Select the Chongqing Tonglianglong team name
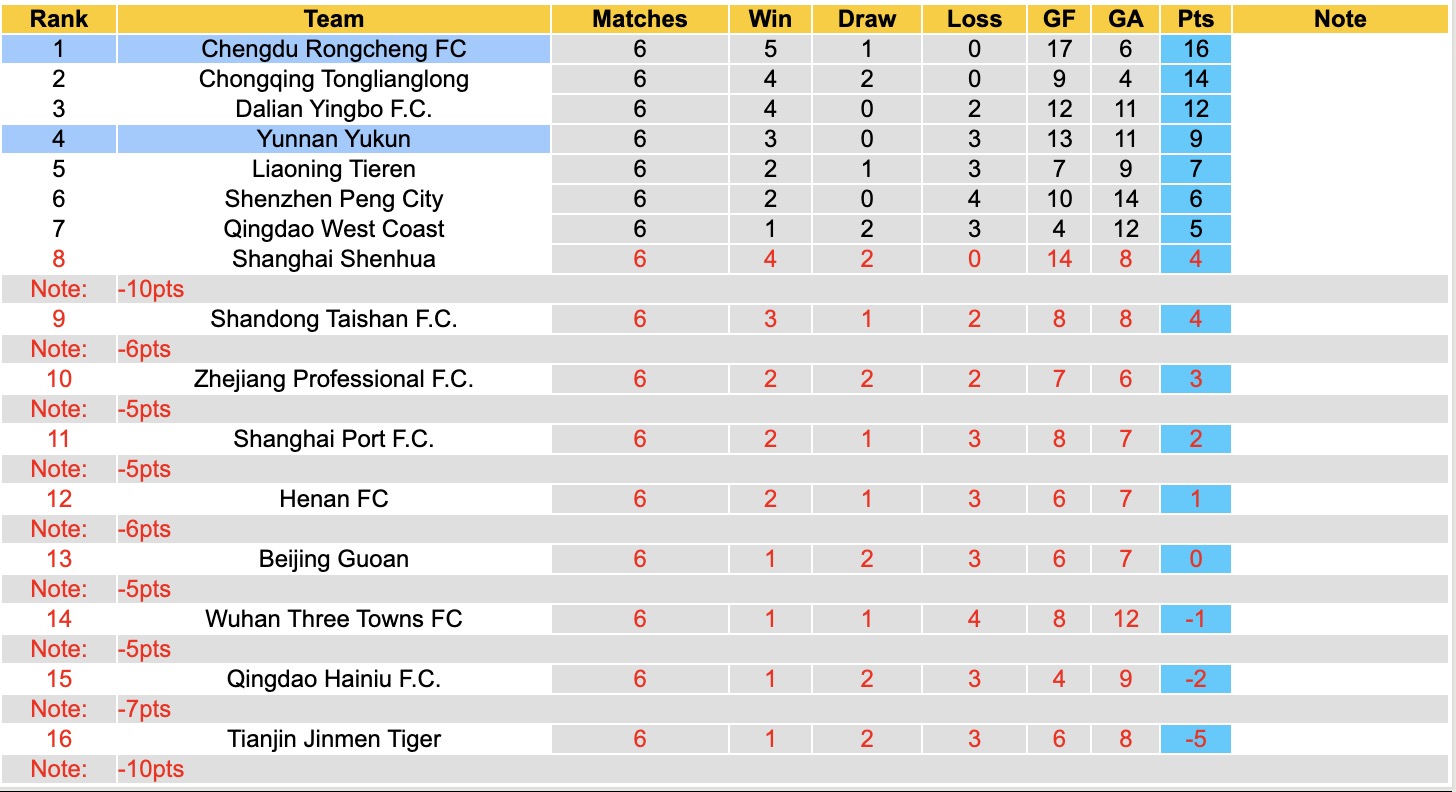The width and height of the screenshot is (1456, 792). [333, 79]
